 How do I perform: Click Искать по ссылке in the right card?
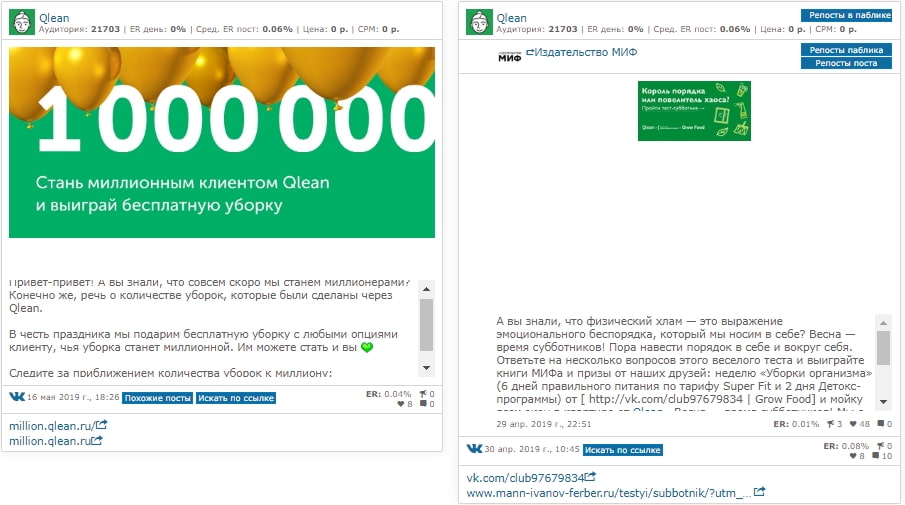coord(622,450)
